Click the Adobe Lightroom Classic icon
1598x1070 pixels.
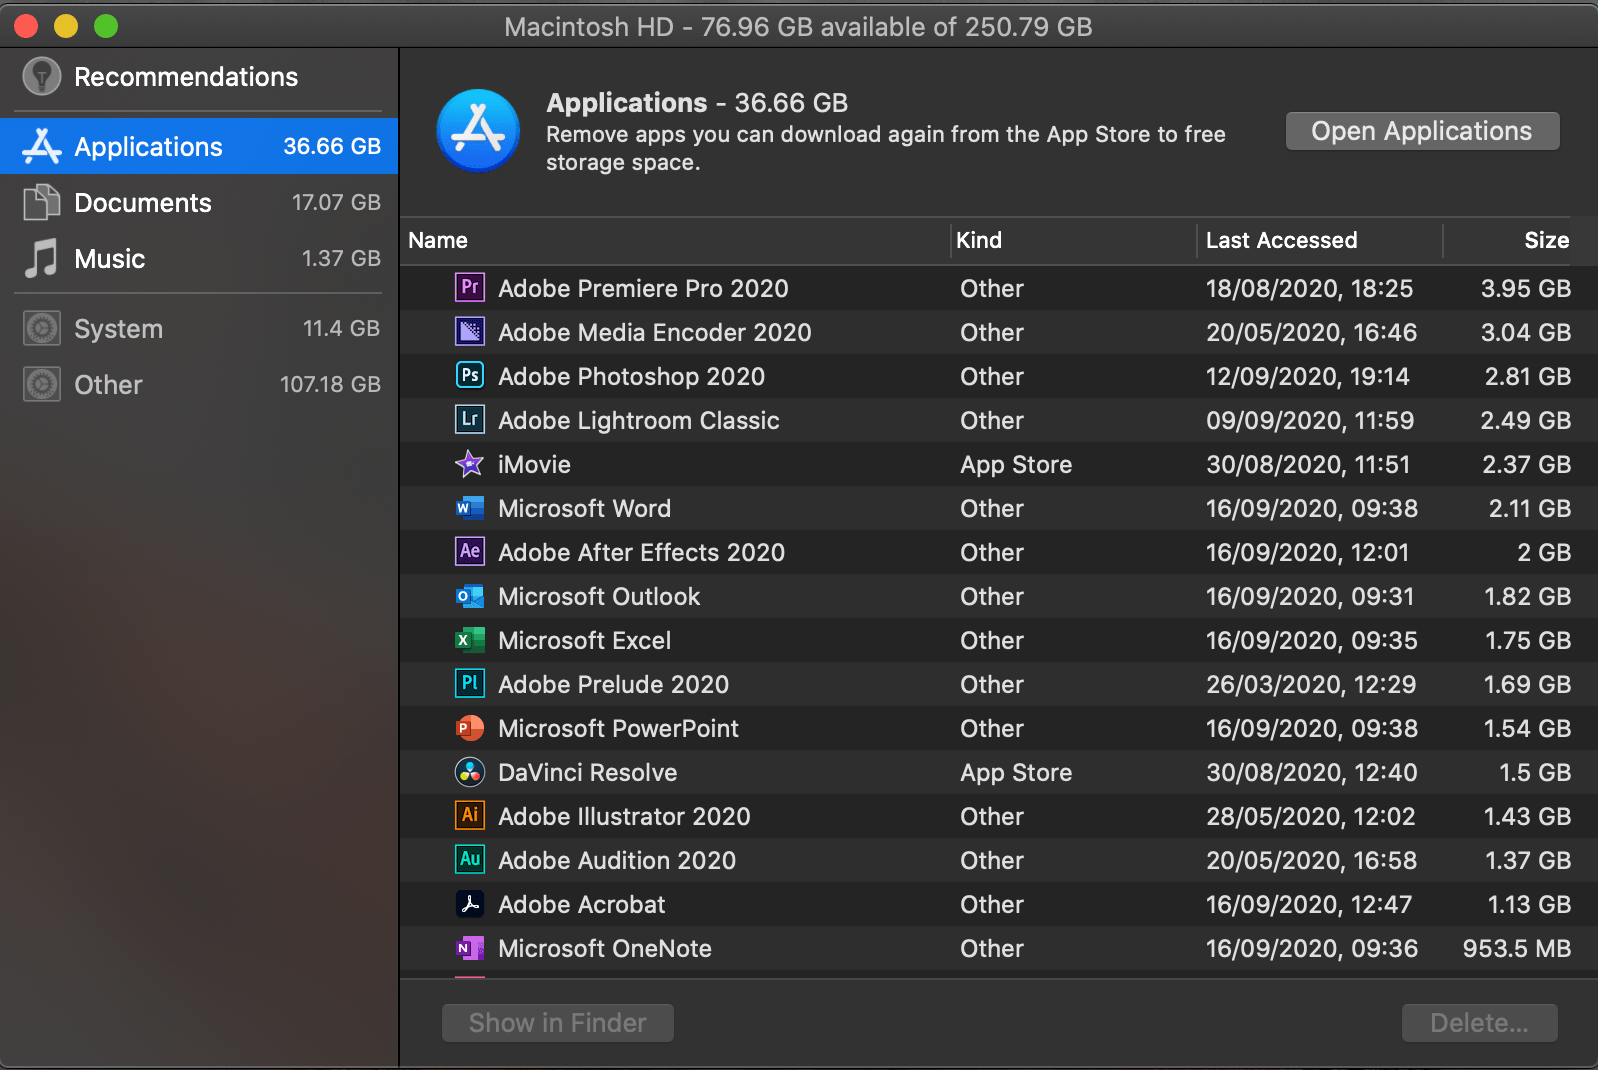470,420
